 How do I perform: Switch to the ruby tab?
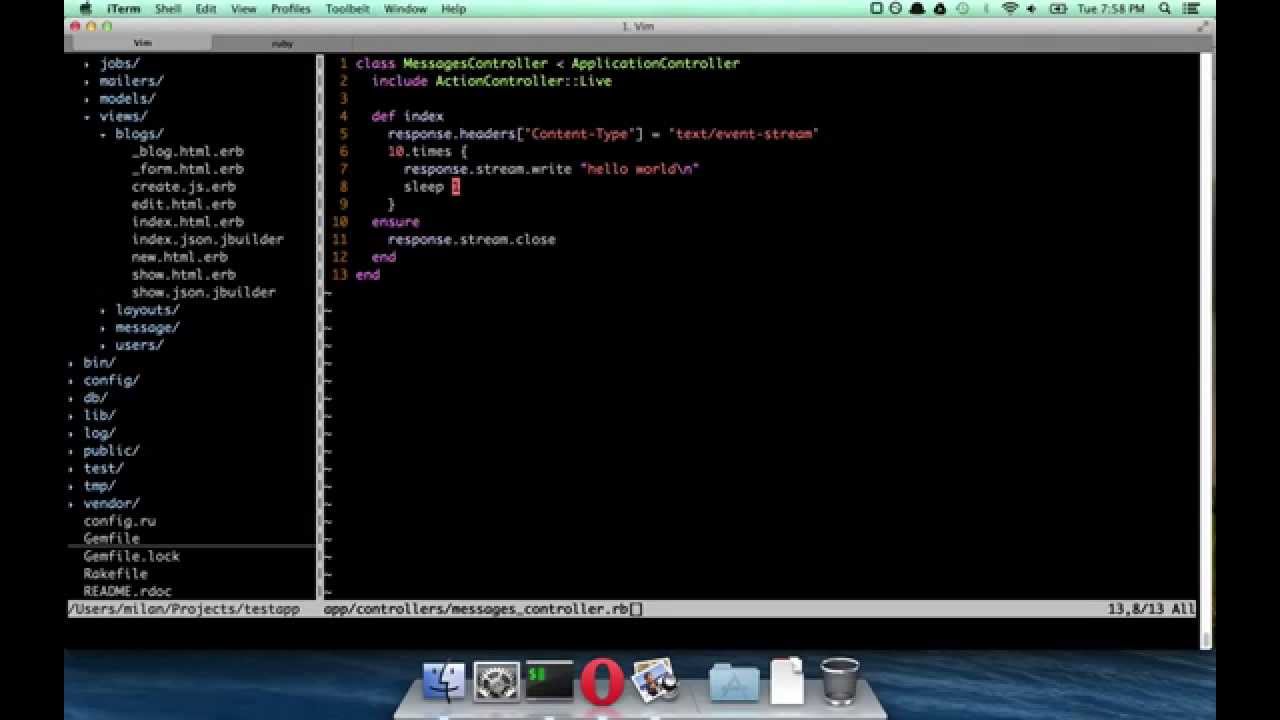pos(282,43)
